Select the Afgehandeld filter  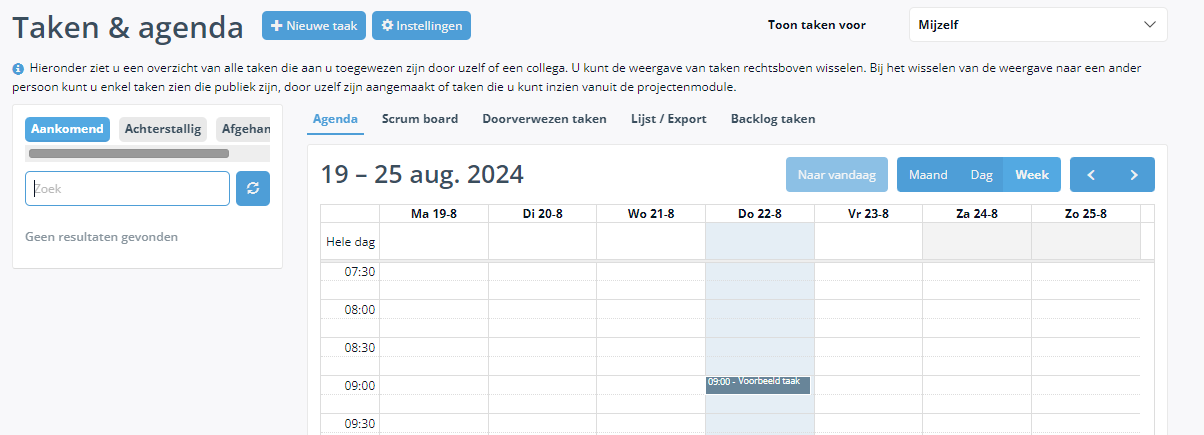tap(243, 129)
